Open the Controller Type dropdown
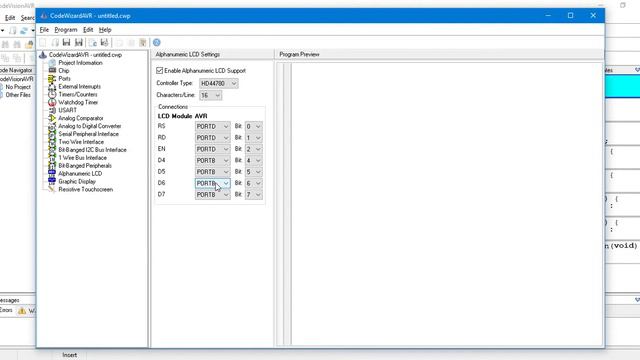Image resolution: width=640 pixels, height=360 pixels. [x=219, y=83]
